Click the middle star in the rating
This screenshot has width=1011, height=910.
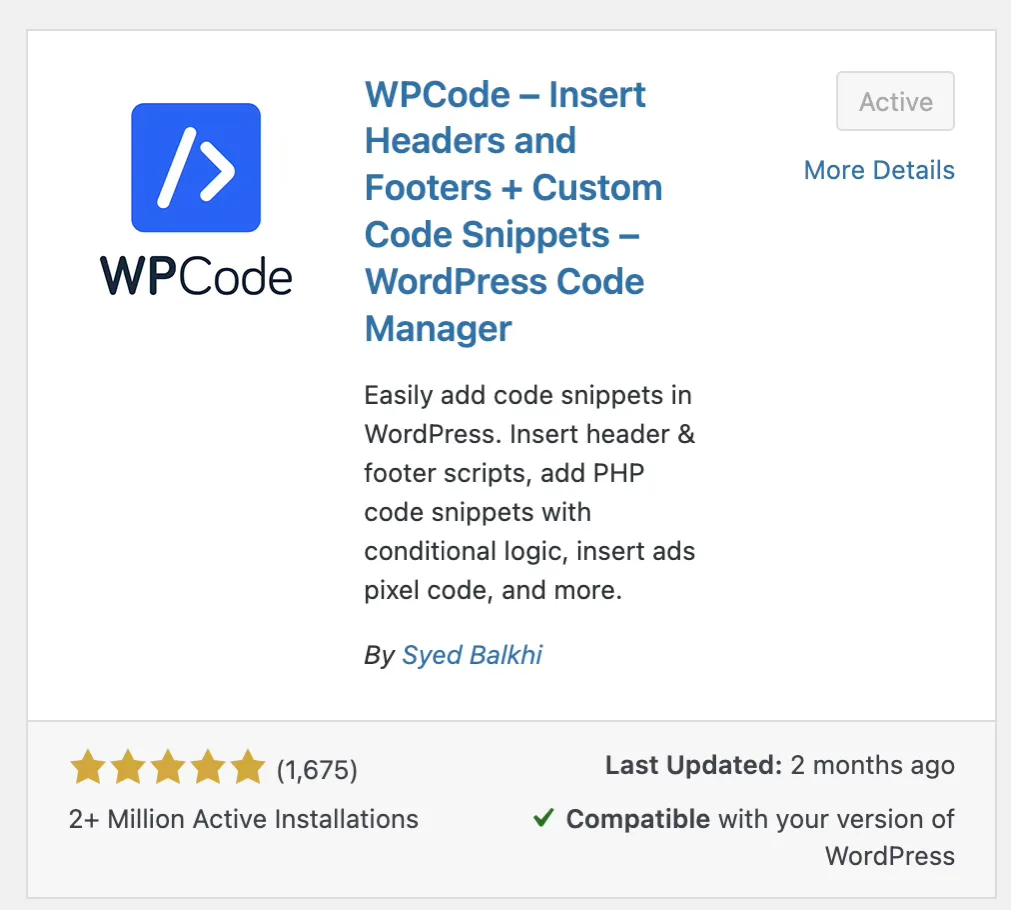(x=168, y=768)
